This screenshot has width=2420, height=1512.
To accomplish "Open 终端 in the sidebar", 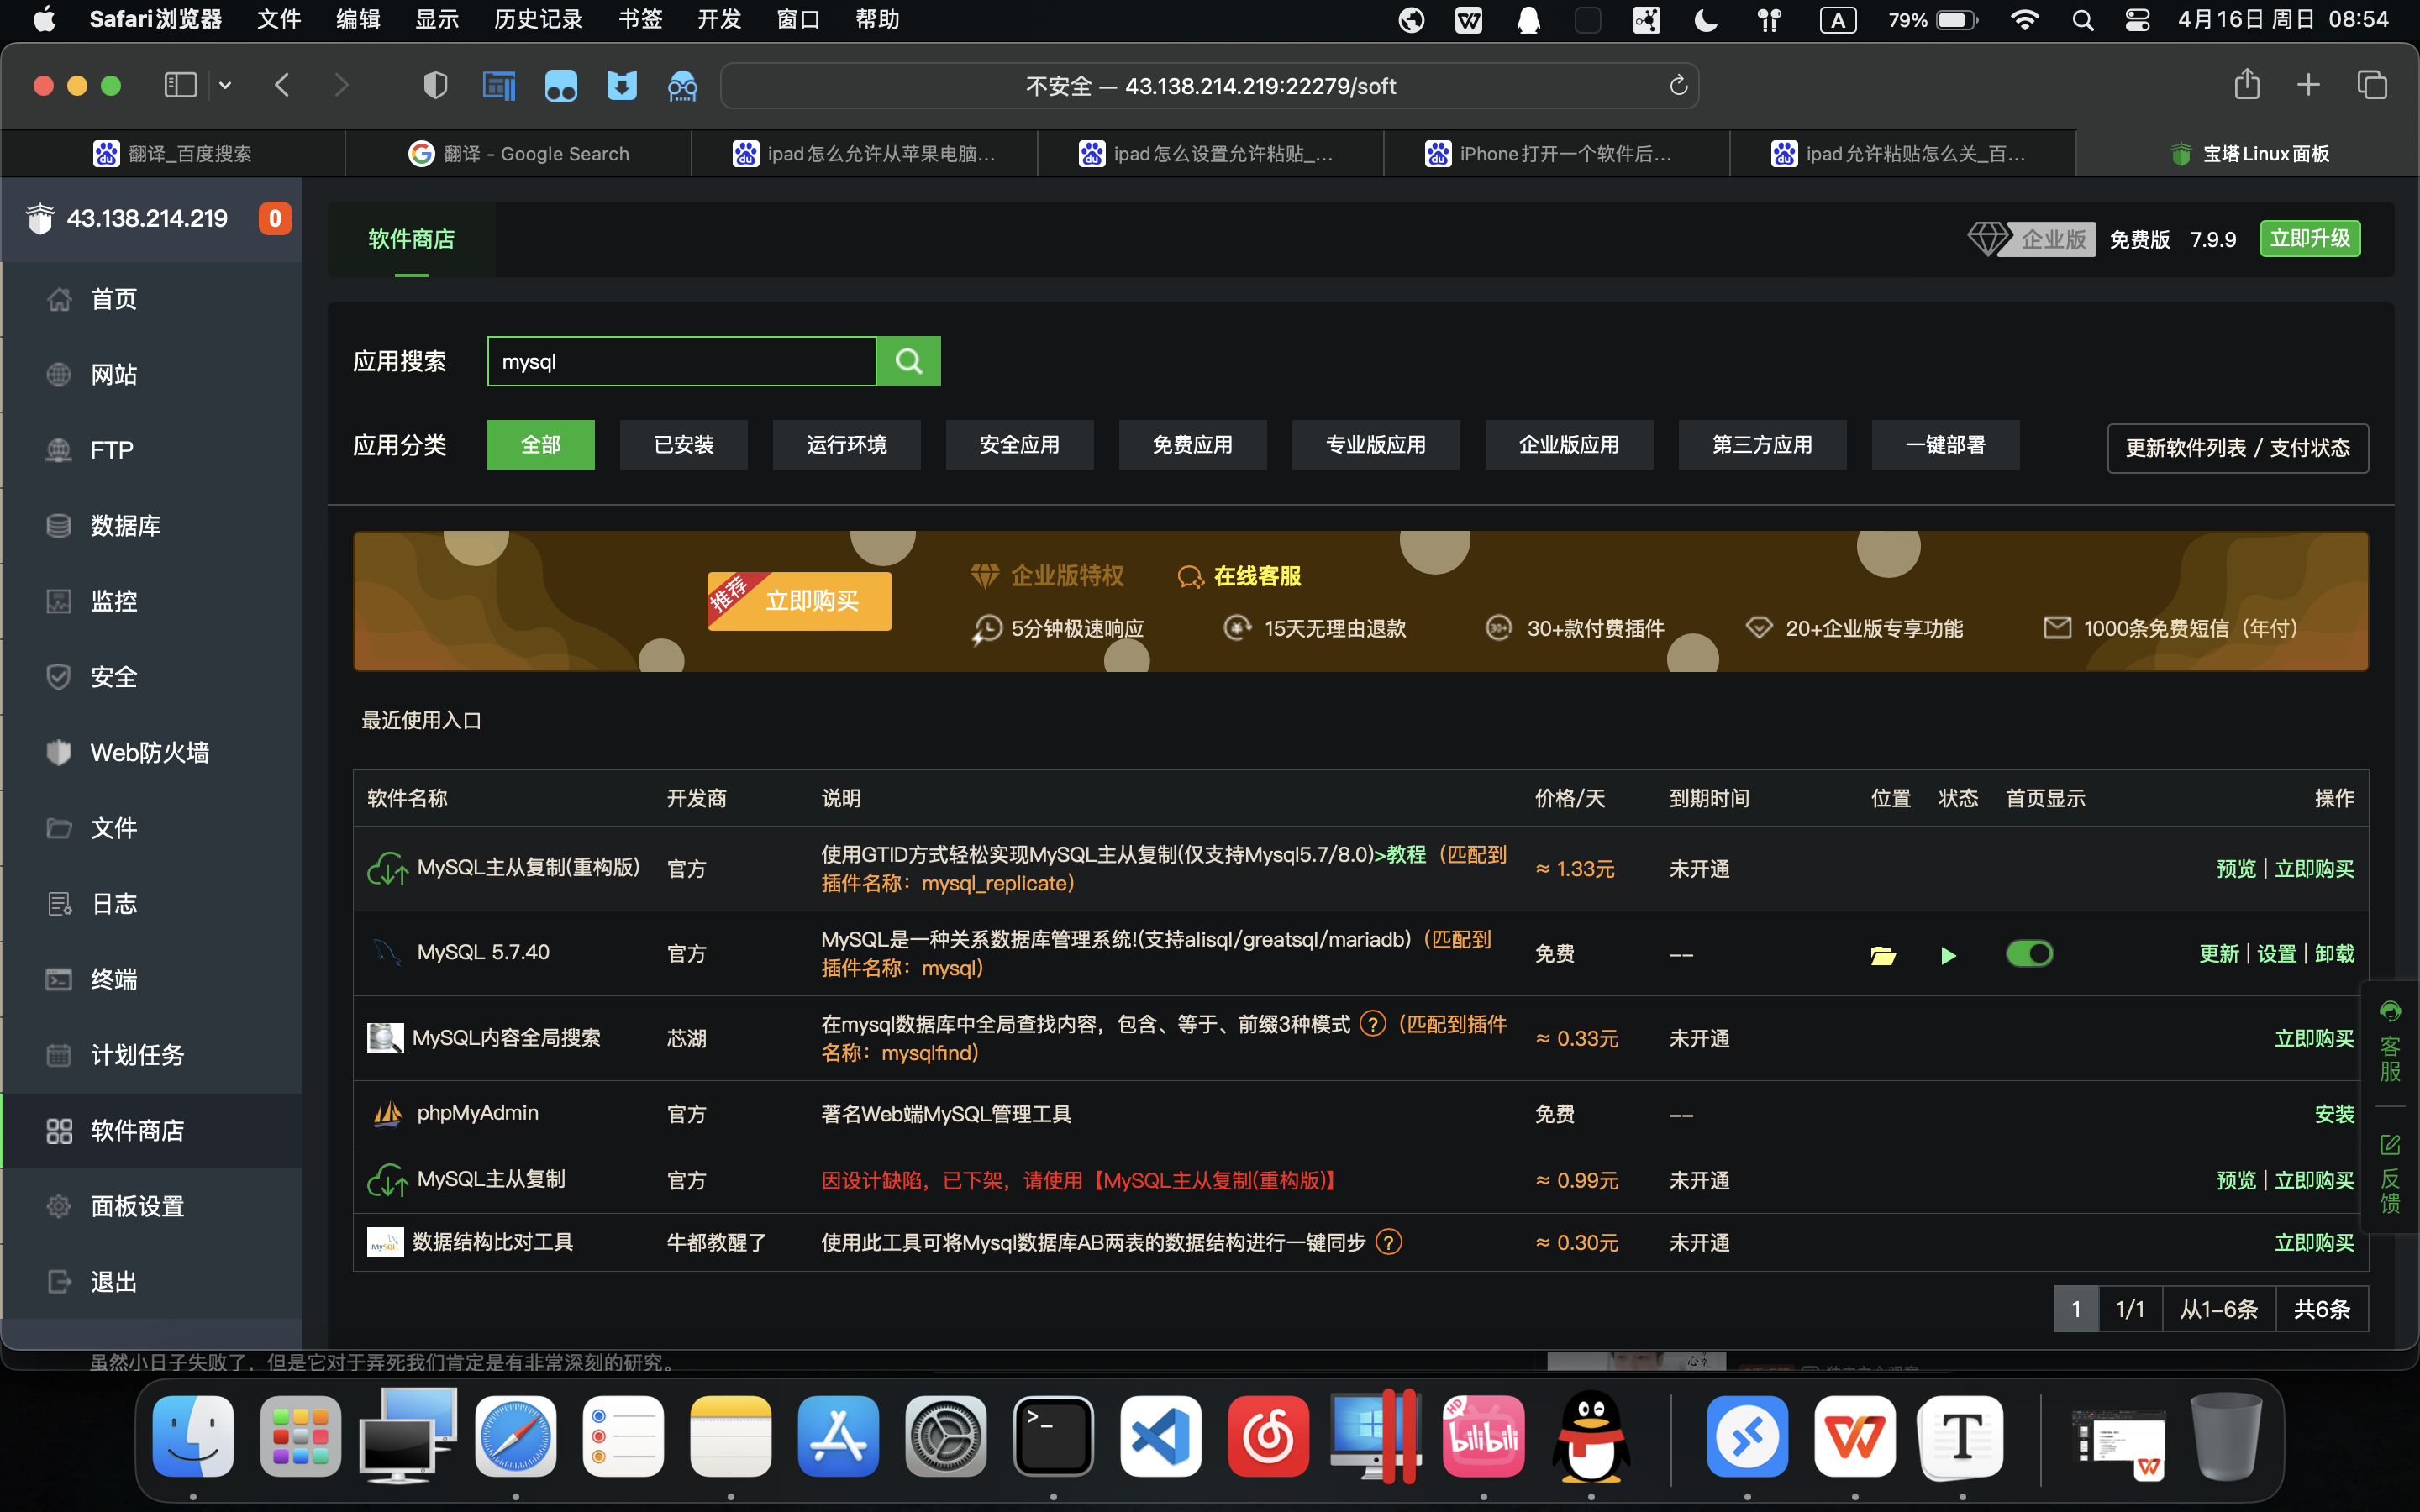I will tap(153, 979).
